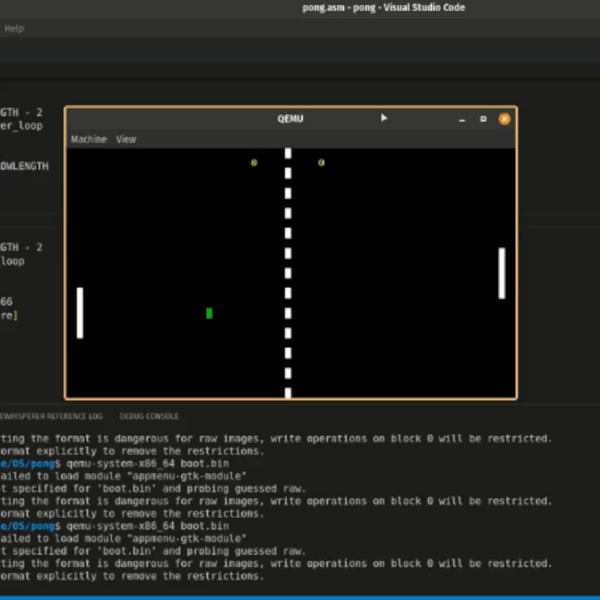Switch to CodeWhisperer Reference Log tab
This screenshot has width=600, height=600.
tap(52, 415)
